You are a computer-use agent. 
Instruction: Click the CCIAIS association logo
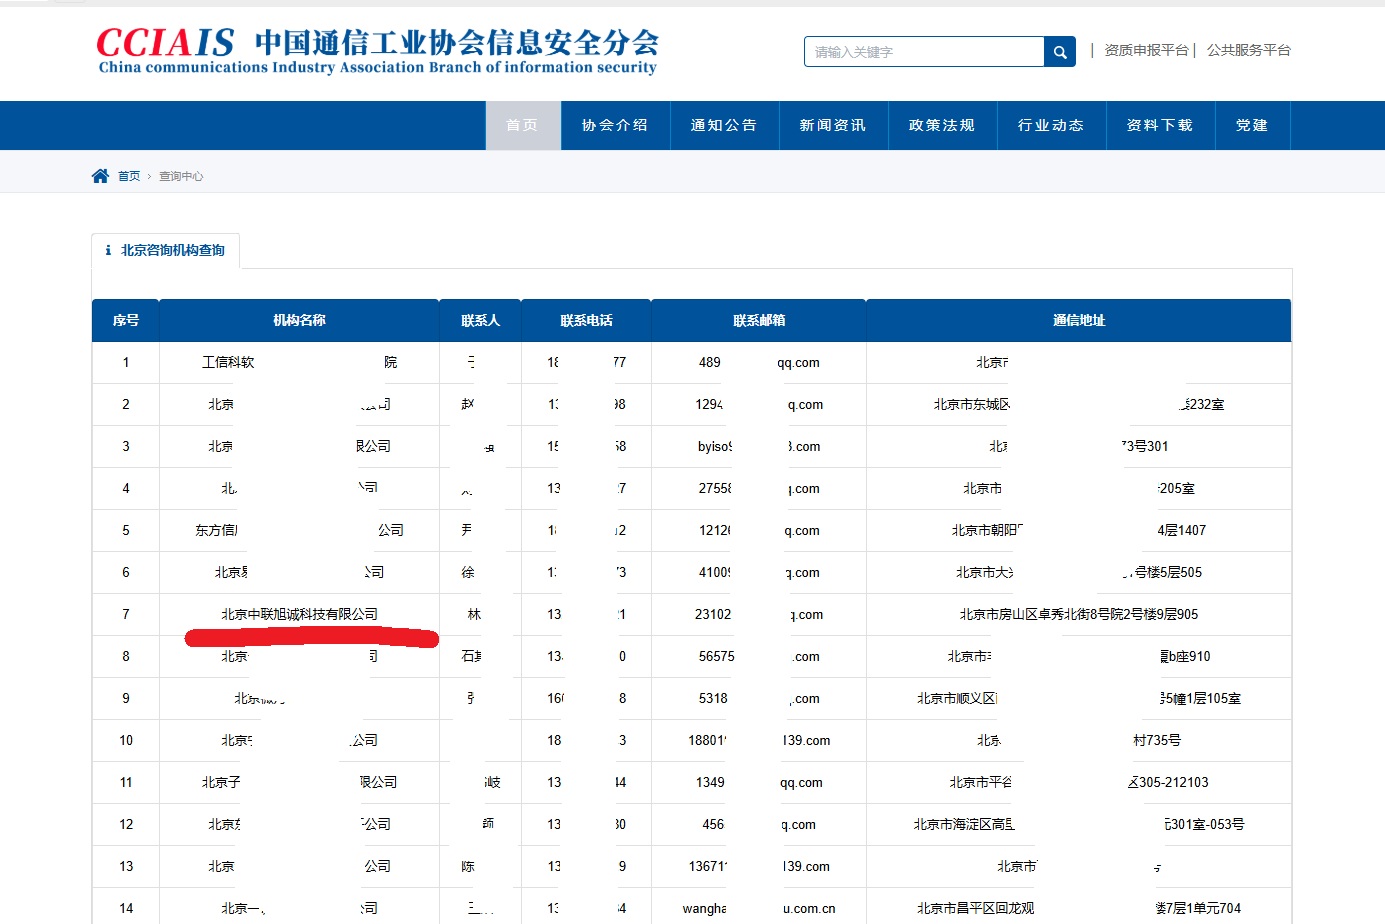pyautogui.click(x=370, y=50)
